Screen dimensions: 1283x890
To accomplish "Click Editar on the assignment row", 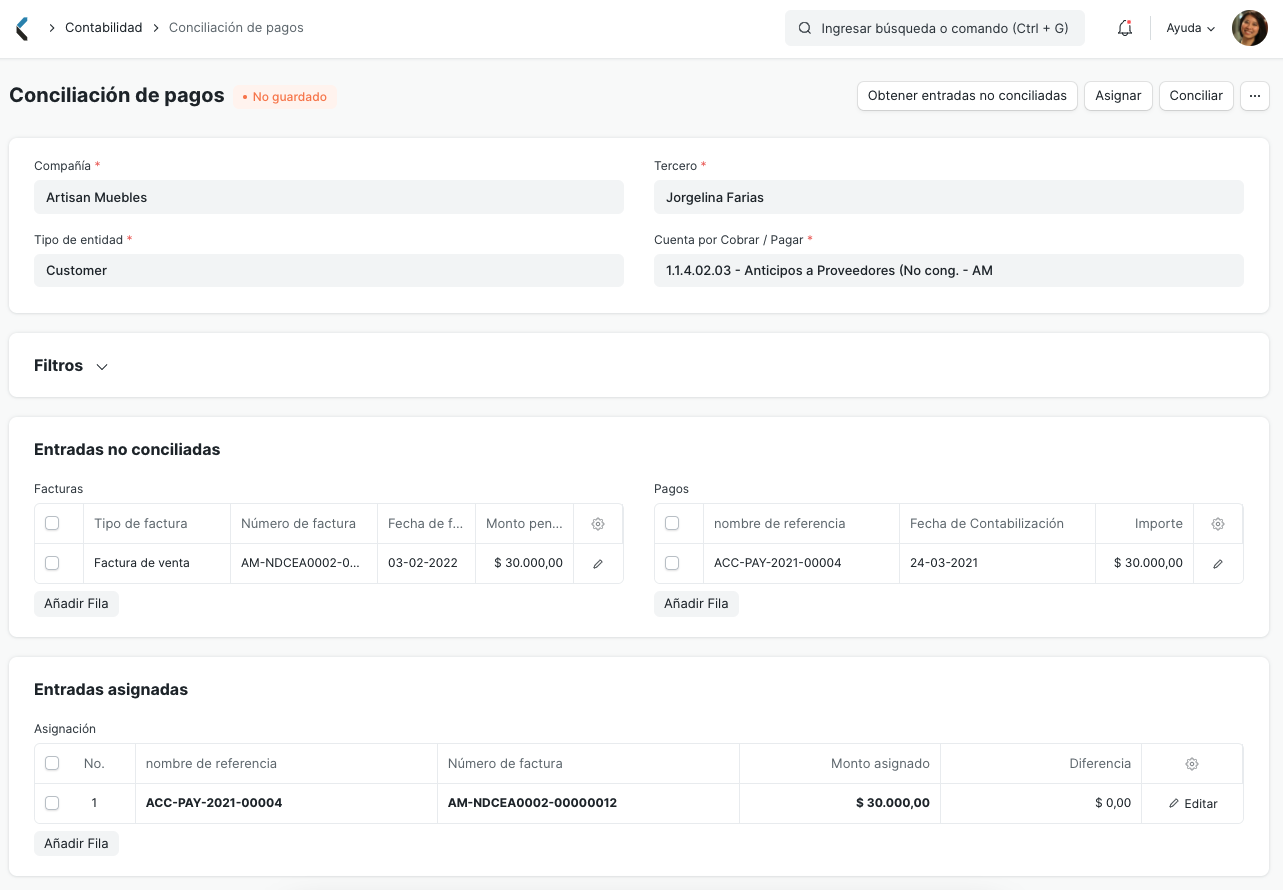I will [x=1193, y=804].
